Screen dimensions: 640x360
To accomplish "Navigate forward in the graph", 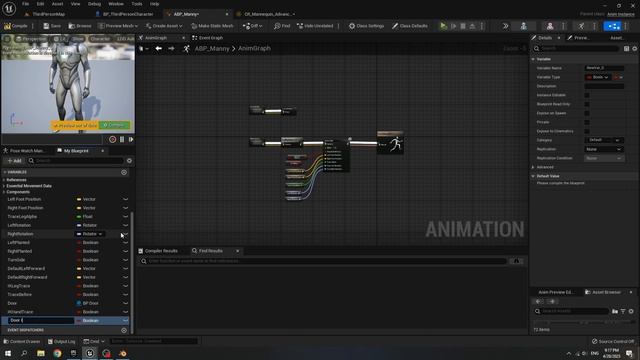I will 171,49.
